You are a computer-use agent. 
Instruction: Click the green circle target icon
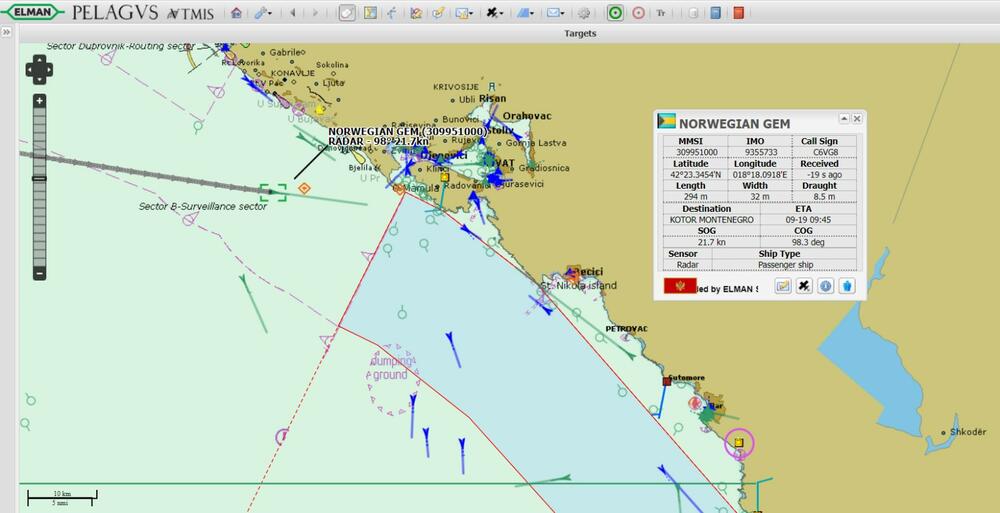615,13
